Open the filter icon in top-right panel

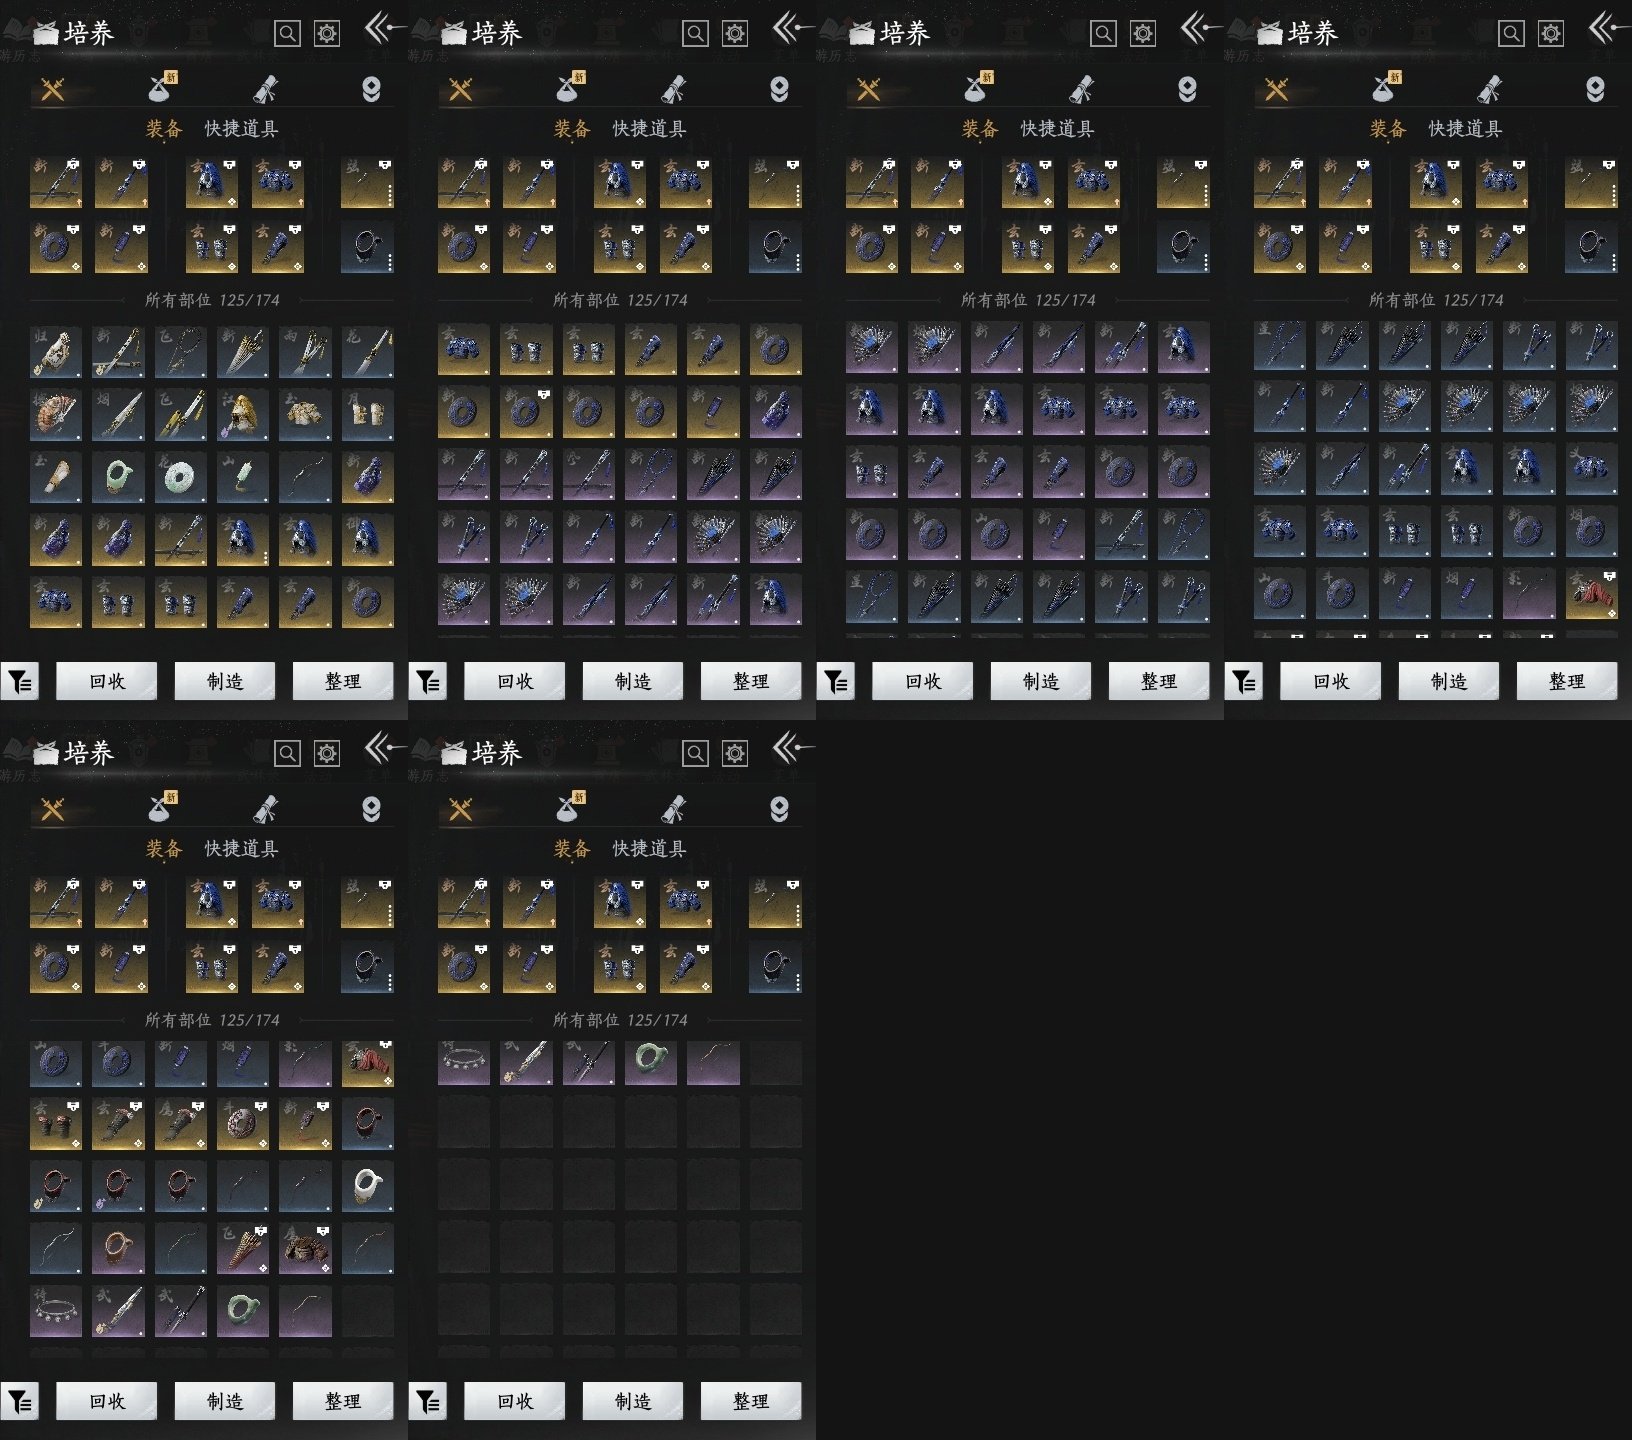[1244, 682]
